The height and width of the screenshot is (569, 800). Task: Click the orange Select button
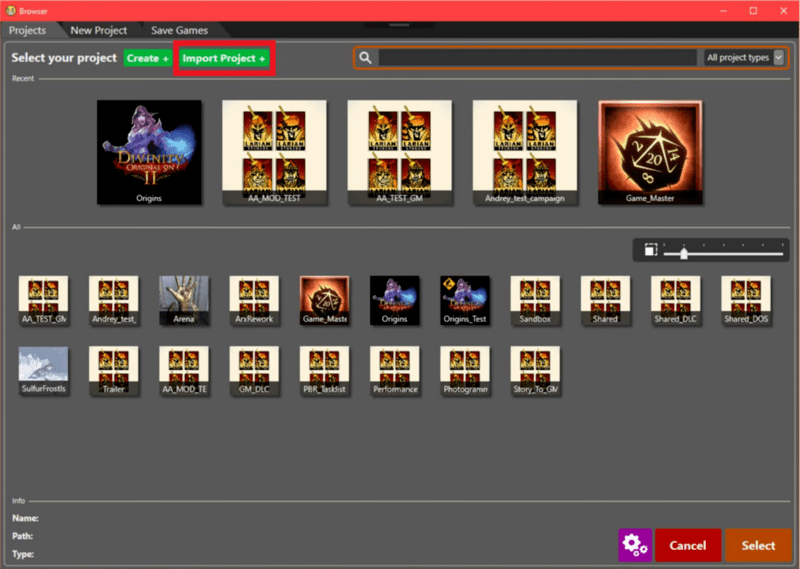[x=758, y=545]
